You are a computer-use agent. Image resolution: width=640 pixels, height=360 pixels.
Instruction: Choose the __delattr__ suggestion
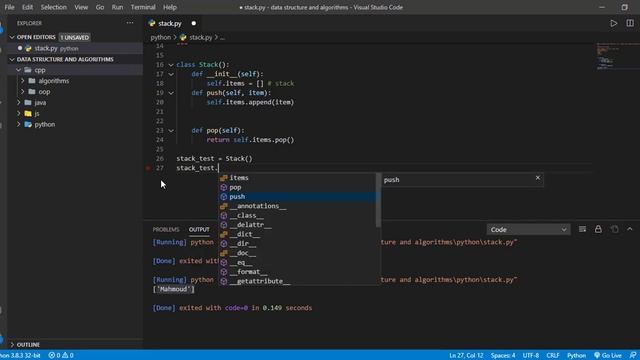pos(297,224)
